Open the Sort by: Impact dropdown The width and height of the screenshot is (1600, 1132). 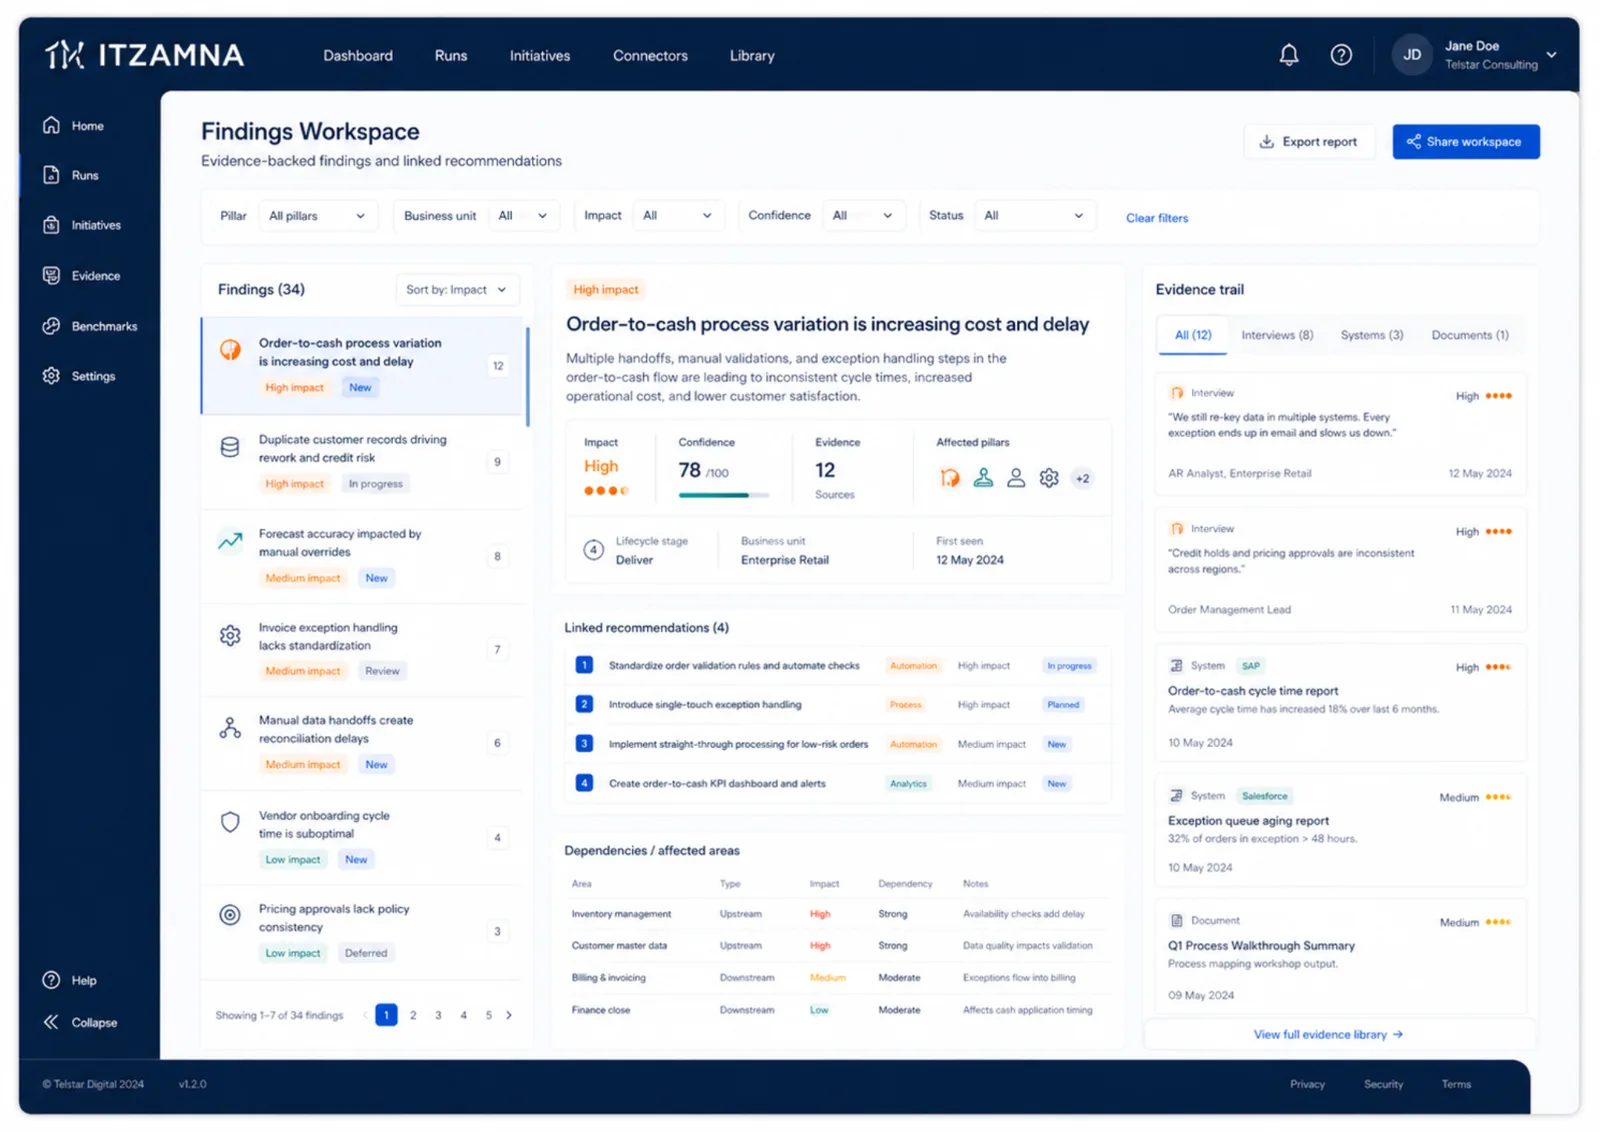pos(457,290)
